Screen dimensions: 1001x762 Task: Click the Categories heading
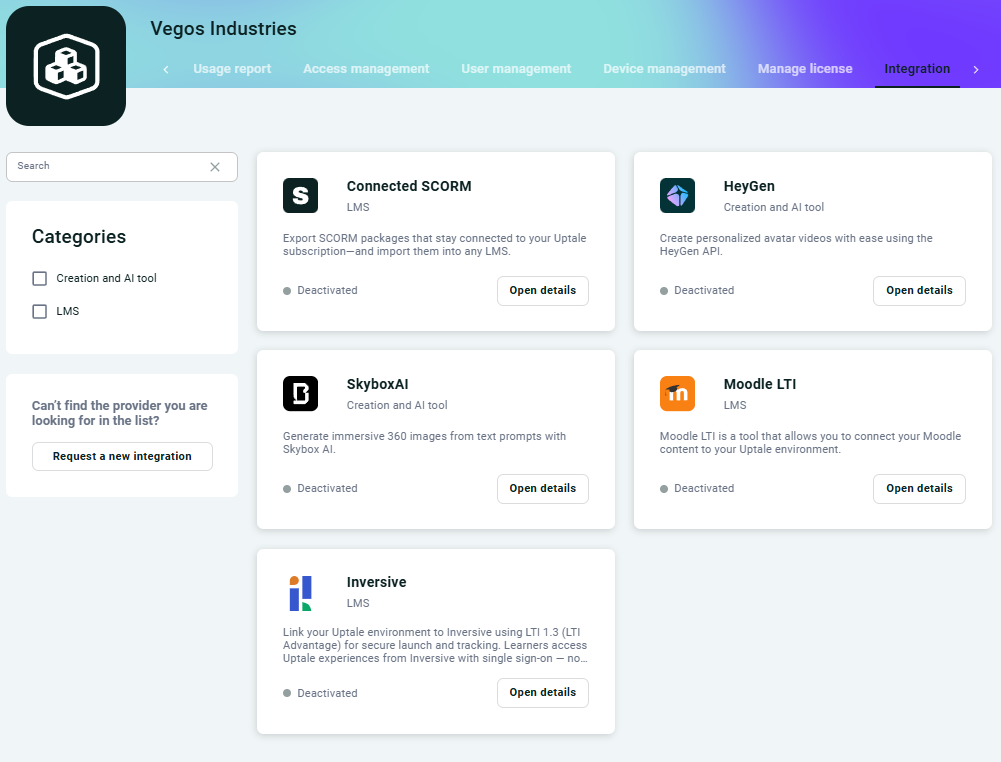(79, 237)
